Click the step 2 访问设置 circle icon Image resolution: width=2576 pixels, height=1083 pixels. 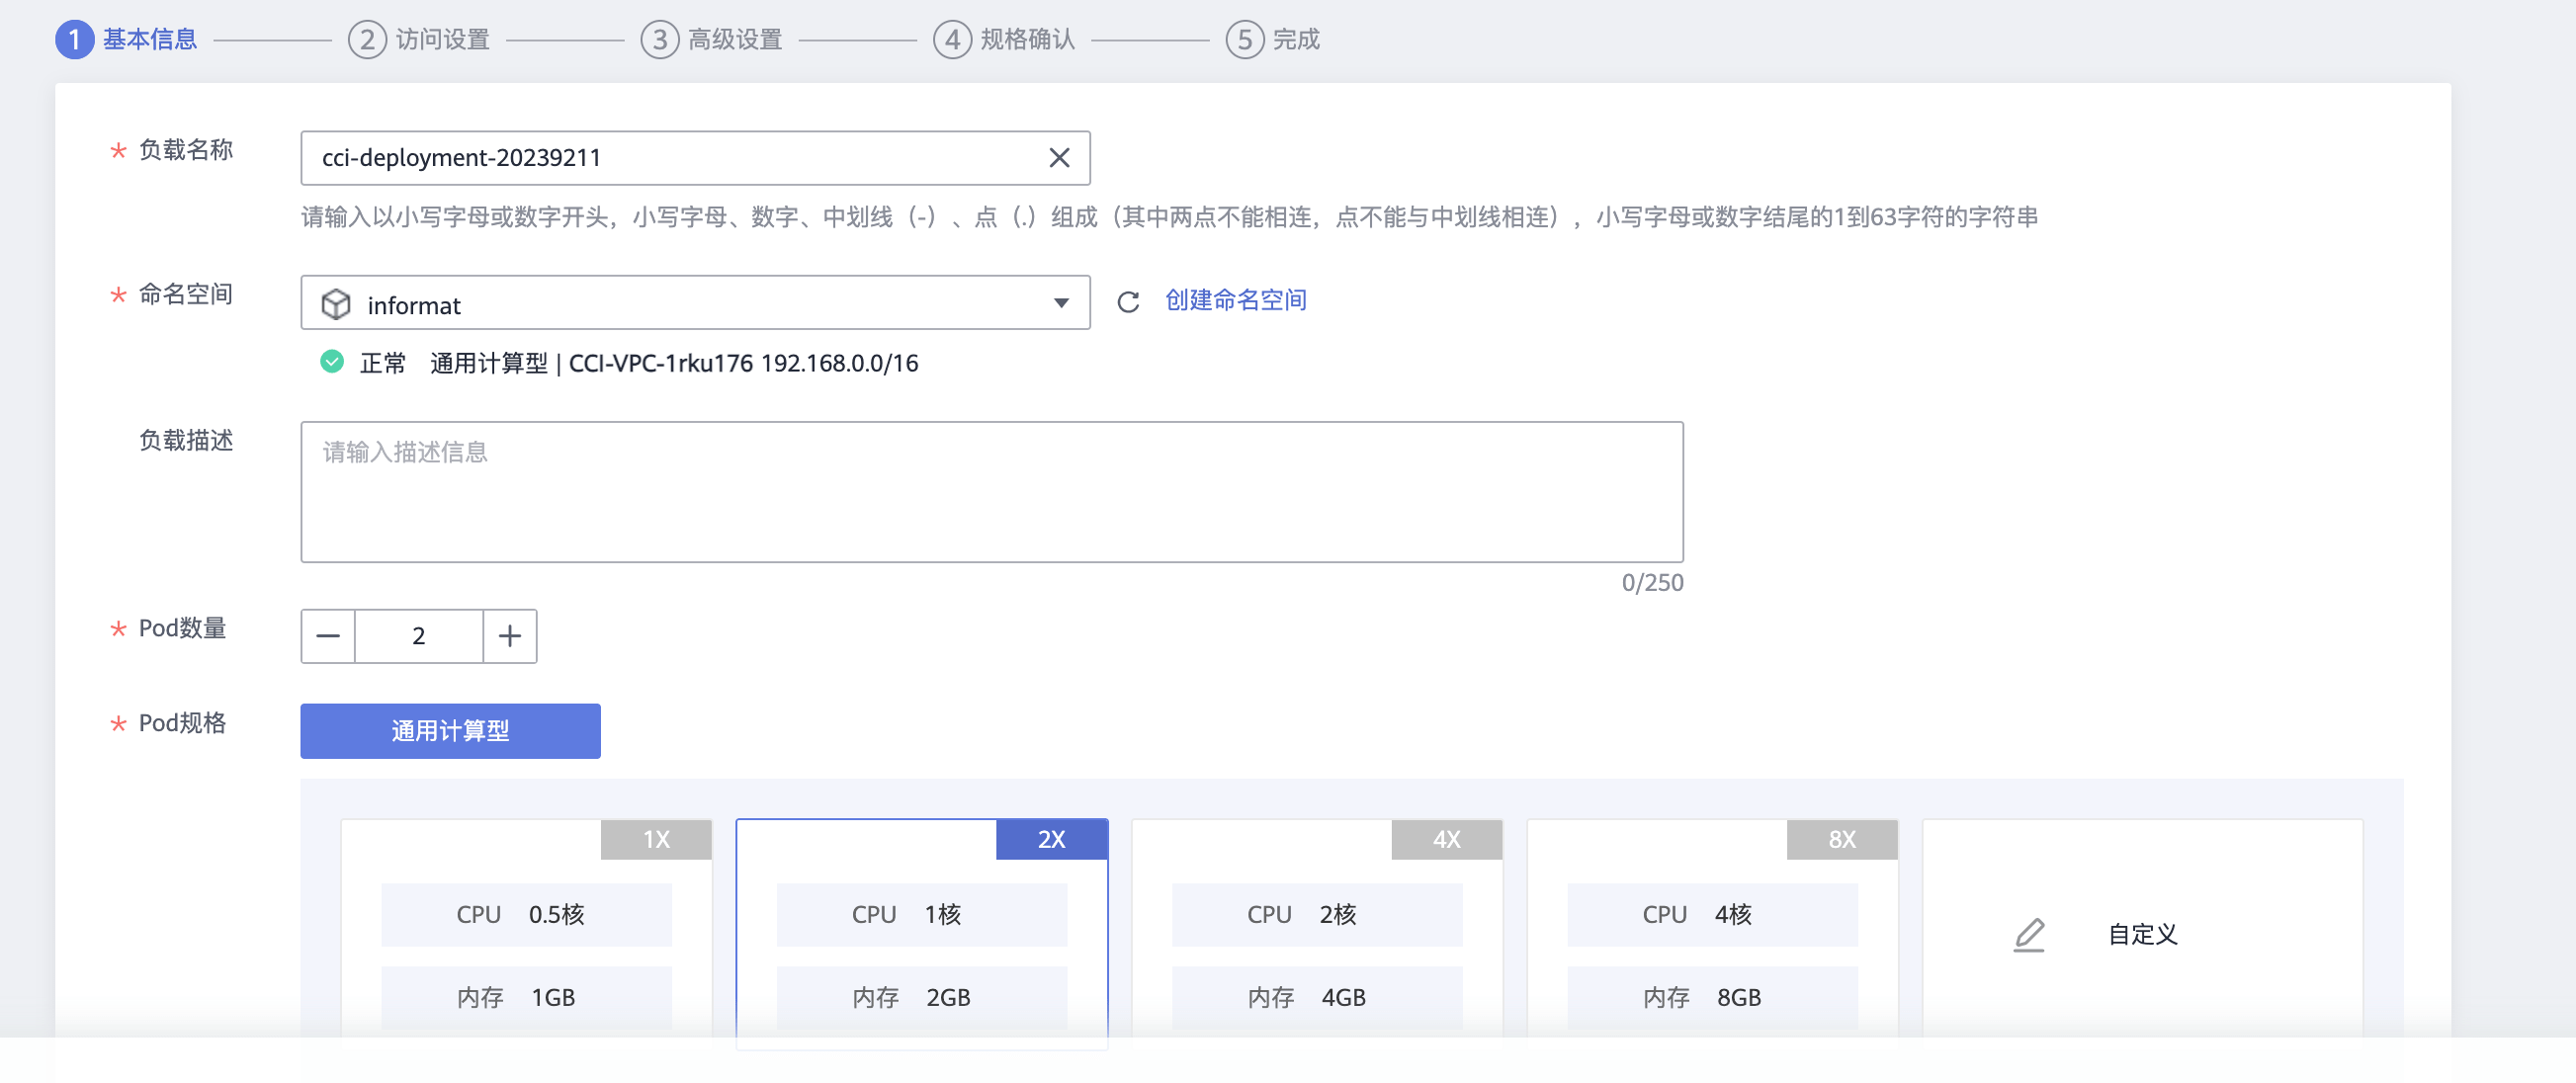tap(366, 40)
